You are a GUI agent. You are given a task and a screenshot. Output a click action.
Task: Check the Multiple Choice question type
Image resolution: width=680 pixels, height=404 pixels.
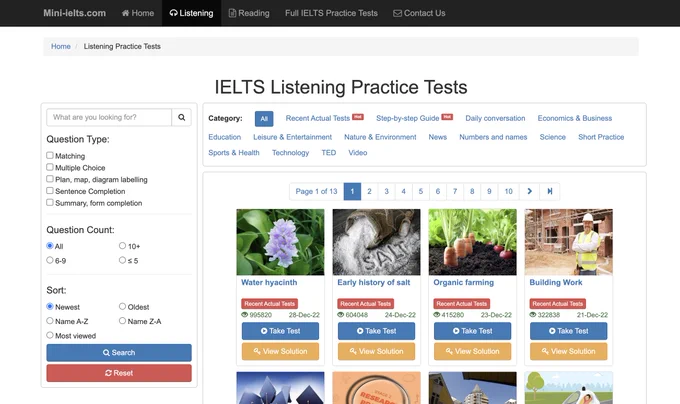pyautogui.click(x=50, y=167)
